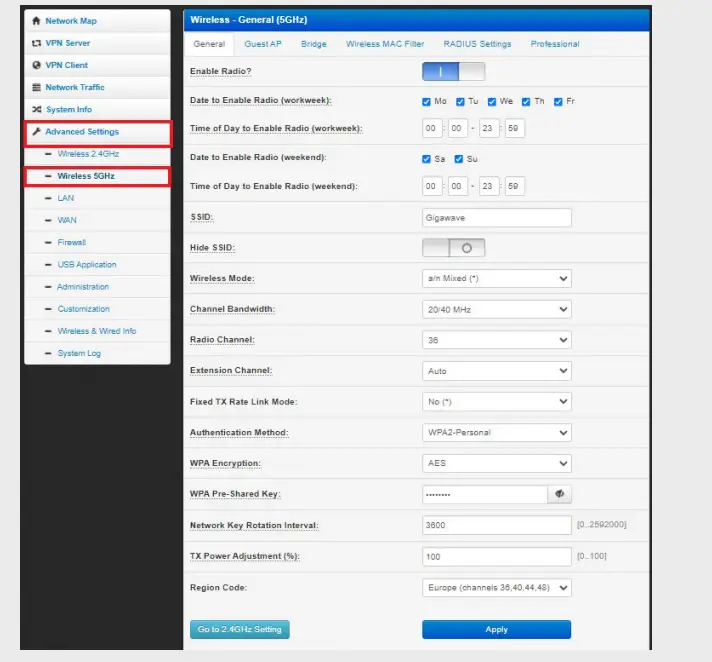
Task: Click workweek start hour field
Action: click(432, 128)
